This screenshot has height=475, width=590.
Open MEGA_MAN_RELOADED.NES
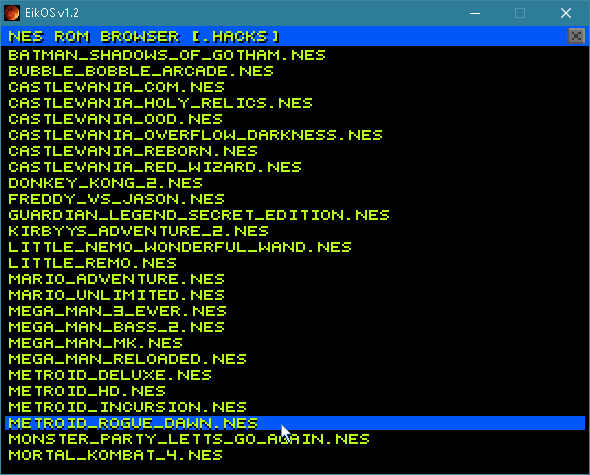click(x=127, y=359)
